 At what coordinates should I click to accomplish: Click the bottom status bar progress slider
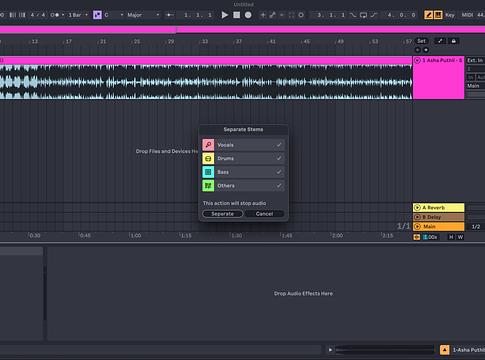(x=385, y=350)
